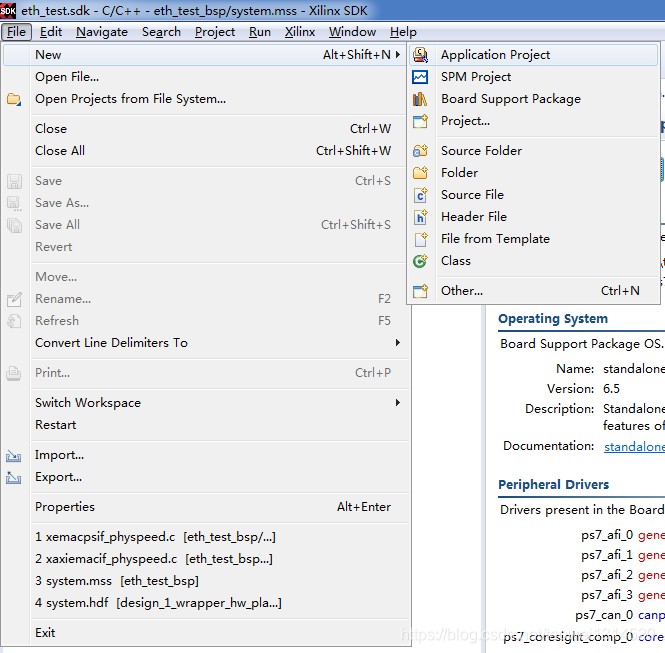Click the green Class icon
This screenshot has width=665, height=653.
pos(420,261)
